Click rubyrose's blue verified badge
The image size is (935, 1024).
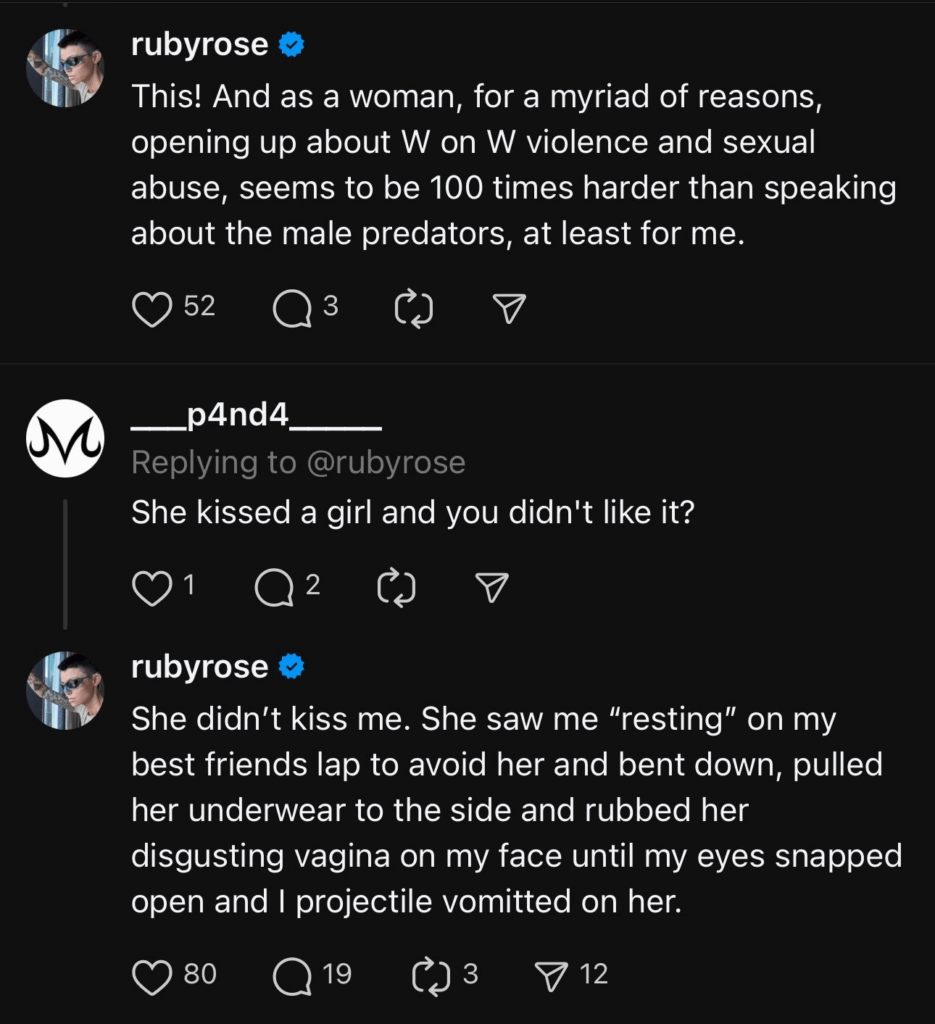[x=290, y=43]
